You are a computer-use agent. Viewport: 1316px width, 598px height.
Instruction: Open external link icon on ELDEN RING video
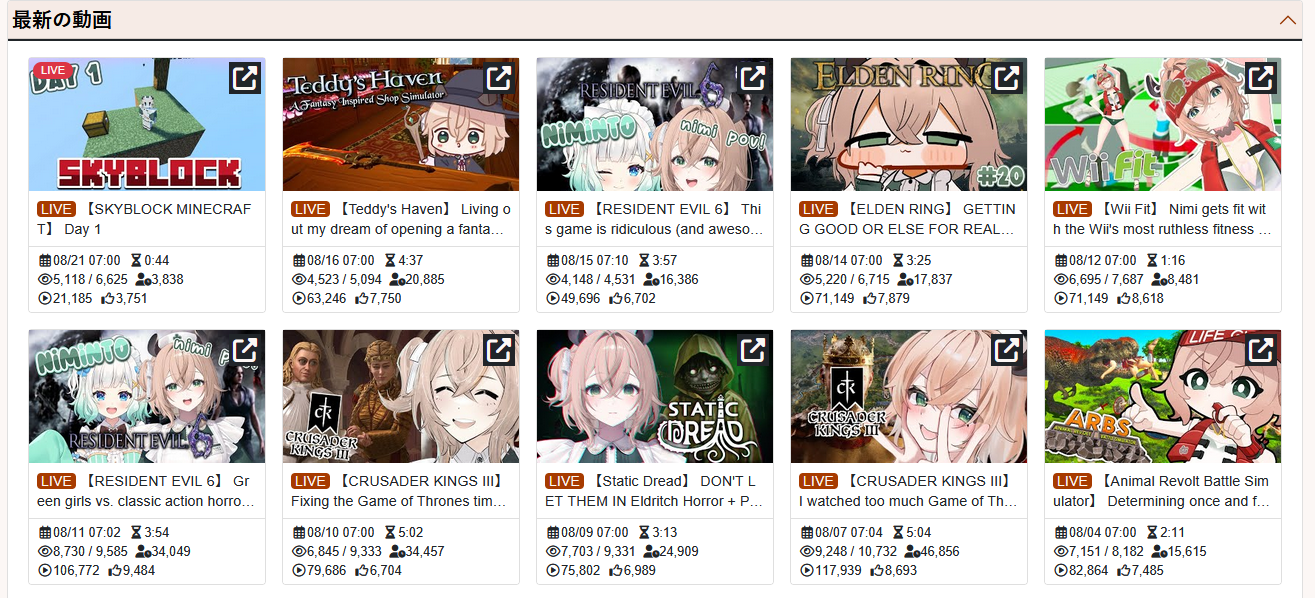(x=1007, y=78)
